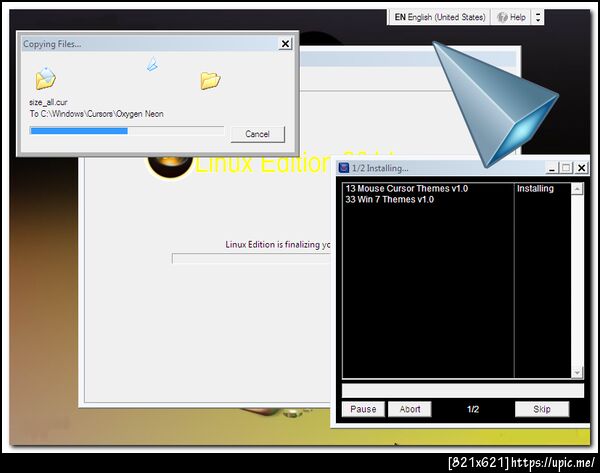Click installer list scroll up arrow
This screenshot has width=600, height=473.
[x=577, y=189]
